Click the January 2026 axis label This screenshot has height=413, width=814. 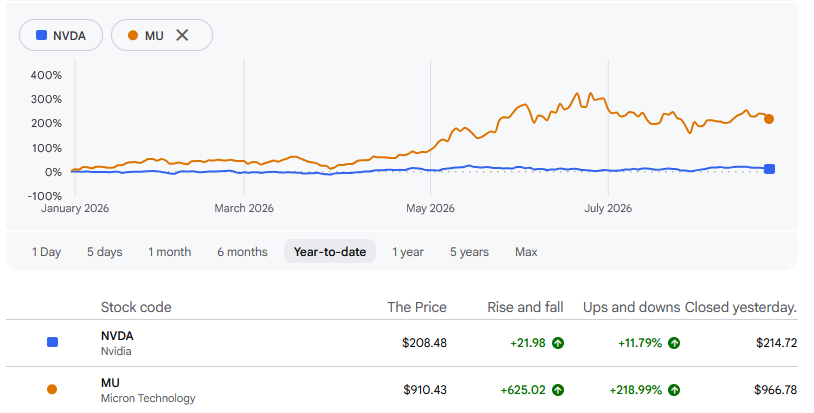(75, 209)
